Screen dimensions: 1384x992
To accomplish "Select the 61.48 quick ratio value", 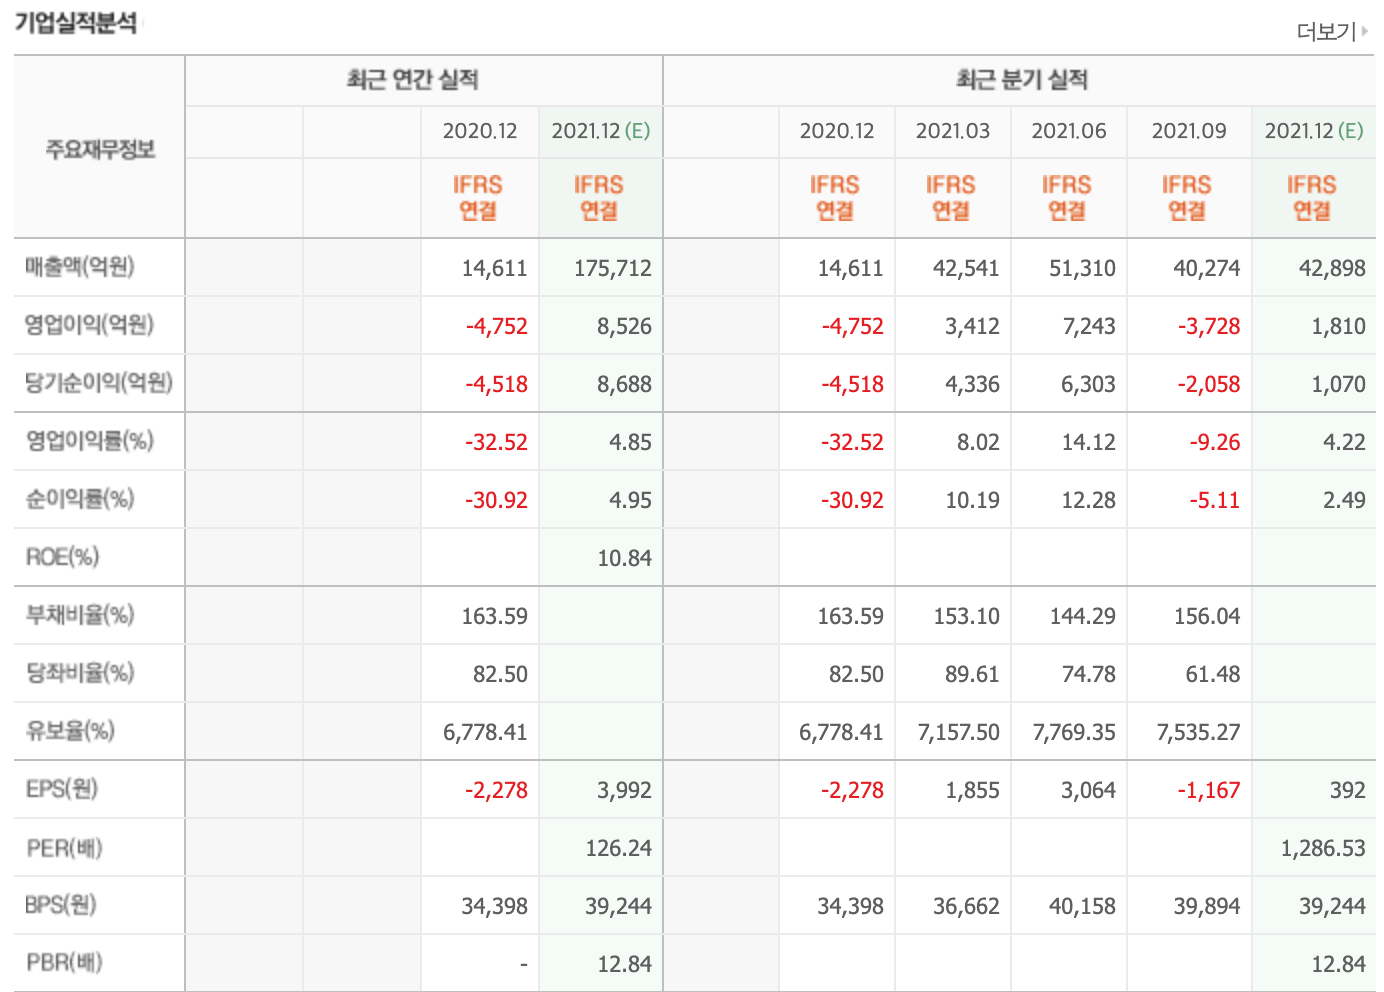I will click(x=1212, y=674).
